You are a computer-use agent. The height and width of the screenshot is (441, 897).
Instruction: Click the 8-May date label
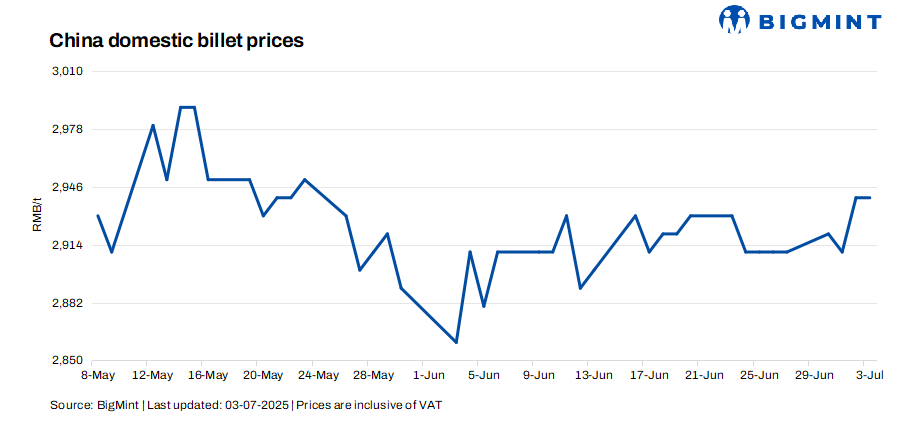96,376
